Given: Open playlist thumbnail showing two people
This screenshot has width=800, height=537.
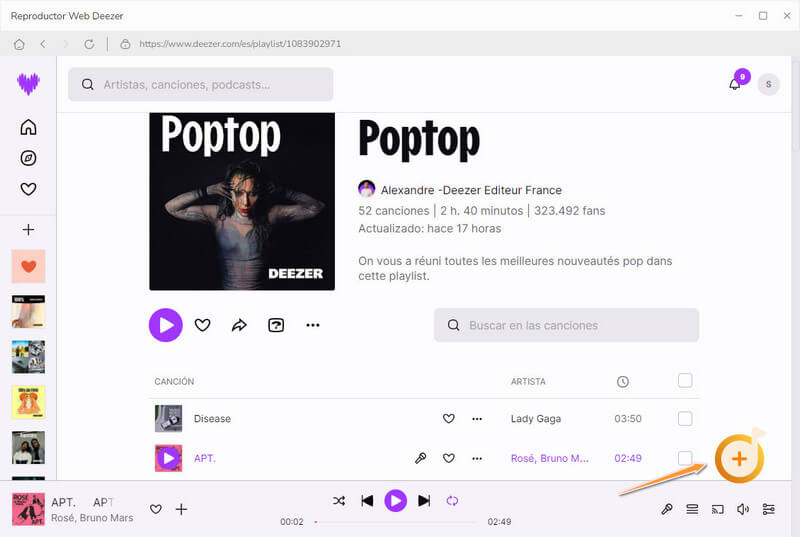Looking at the screenshot, I should click(x=29, y=447).
